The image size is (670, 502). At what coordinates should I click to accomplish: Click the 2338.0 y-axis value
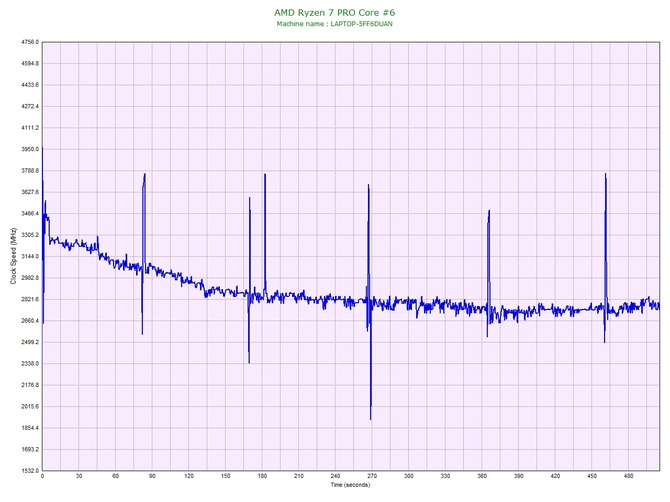point(30,364)
